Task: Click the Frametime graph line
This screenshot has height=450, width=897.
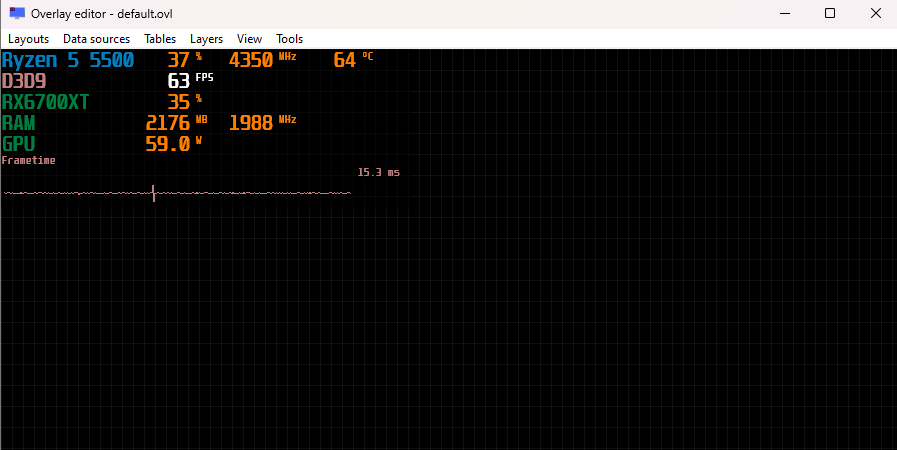Action: [177, 193]
